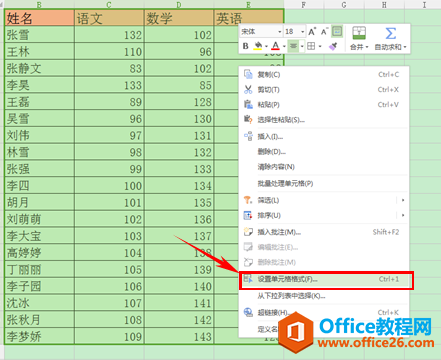Click the merge cells icon
The height and width of the screenshot is (360, 441).
coord(359,33)
